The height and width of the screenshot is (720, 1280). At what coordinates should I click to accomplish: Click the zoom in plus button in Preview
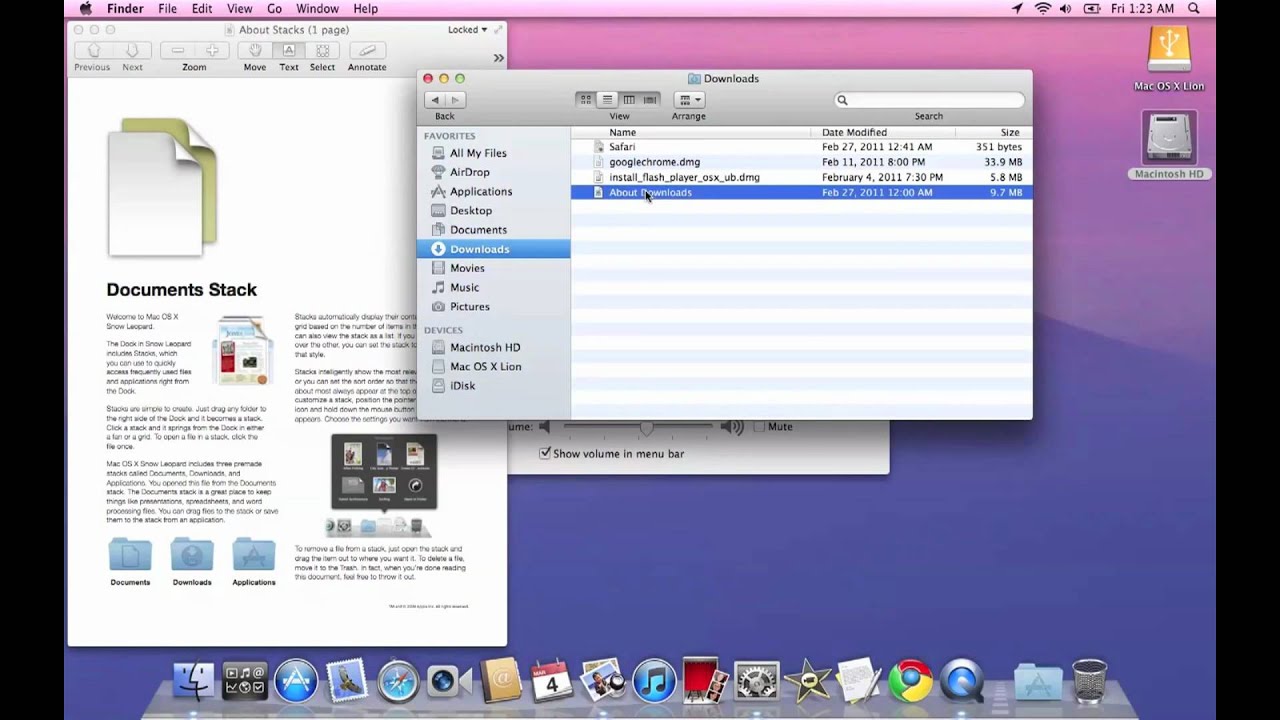point(212,50)
